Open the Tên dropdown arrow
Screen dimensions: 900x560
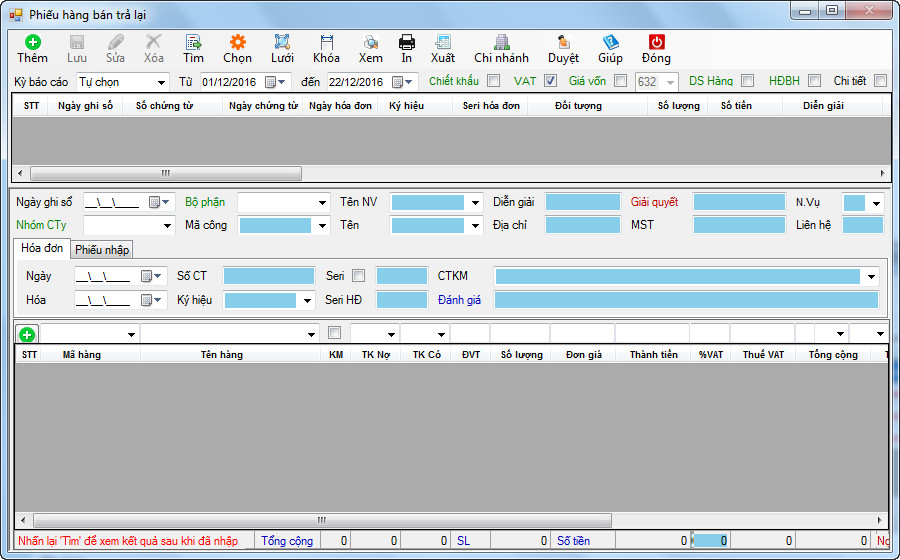click(x=475, y=225)
